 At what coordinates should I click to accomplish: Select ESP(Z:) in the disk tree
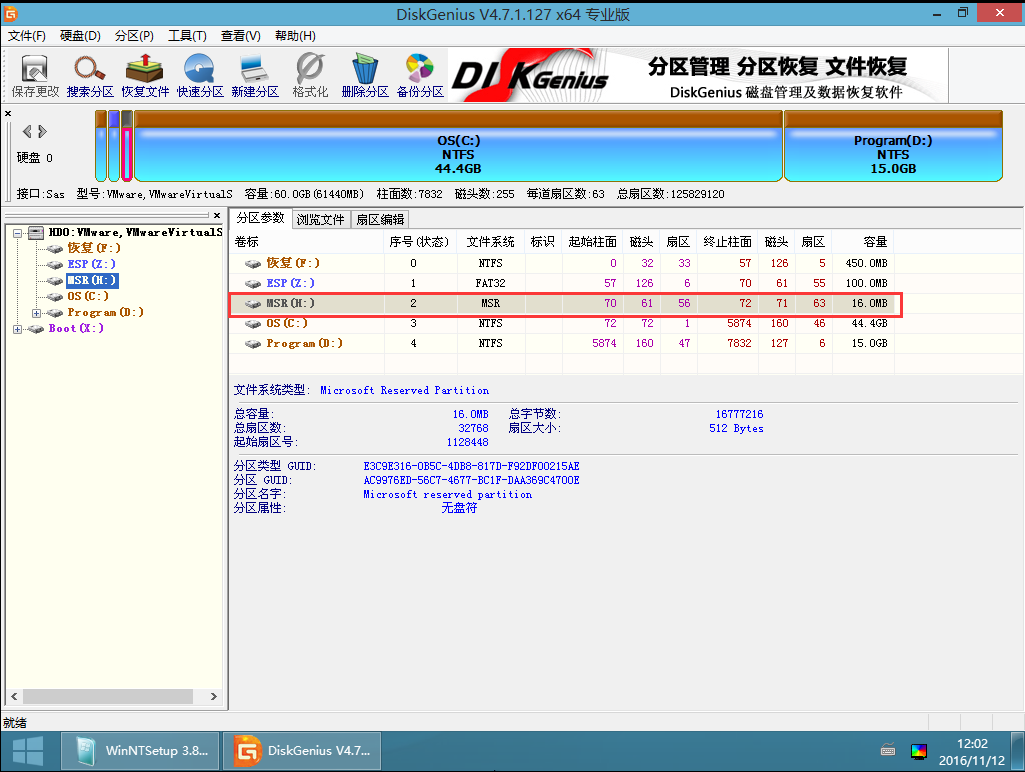pyautogui.click(x=92, y=264)
